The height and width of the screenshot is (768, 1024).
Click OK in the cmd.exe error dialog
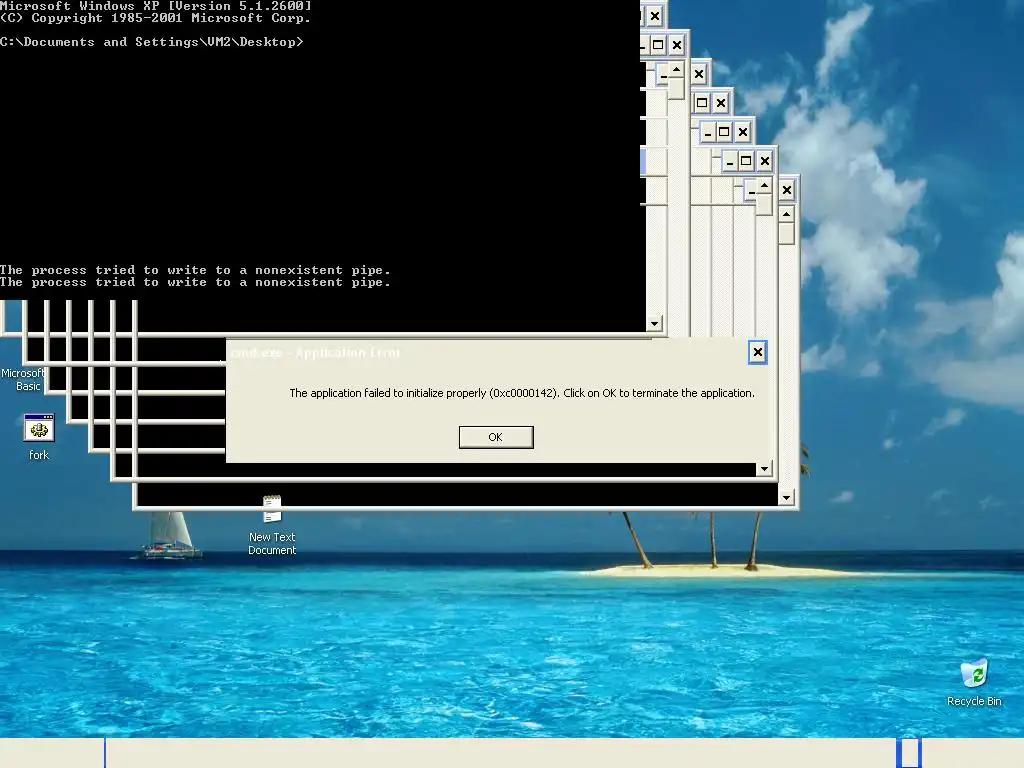pyautogui.click(x=496, y=437)
